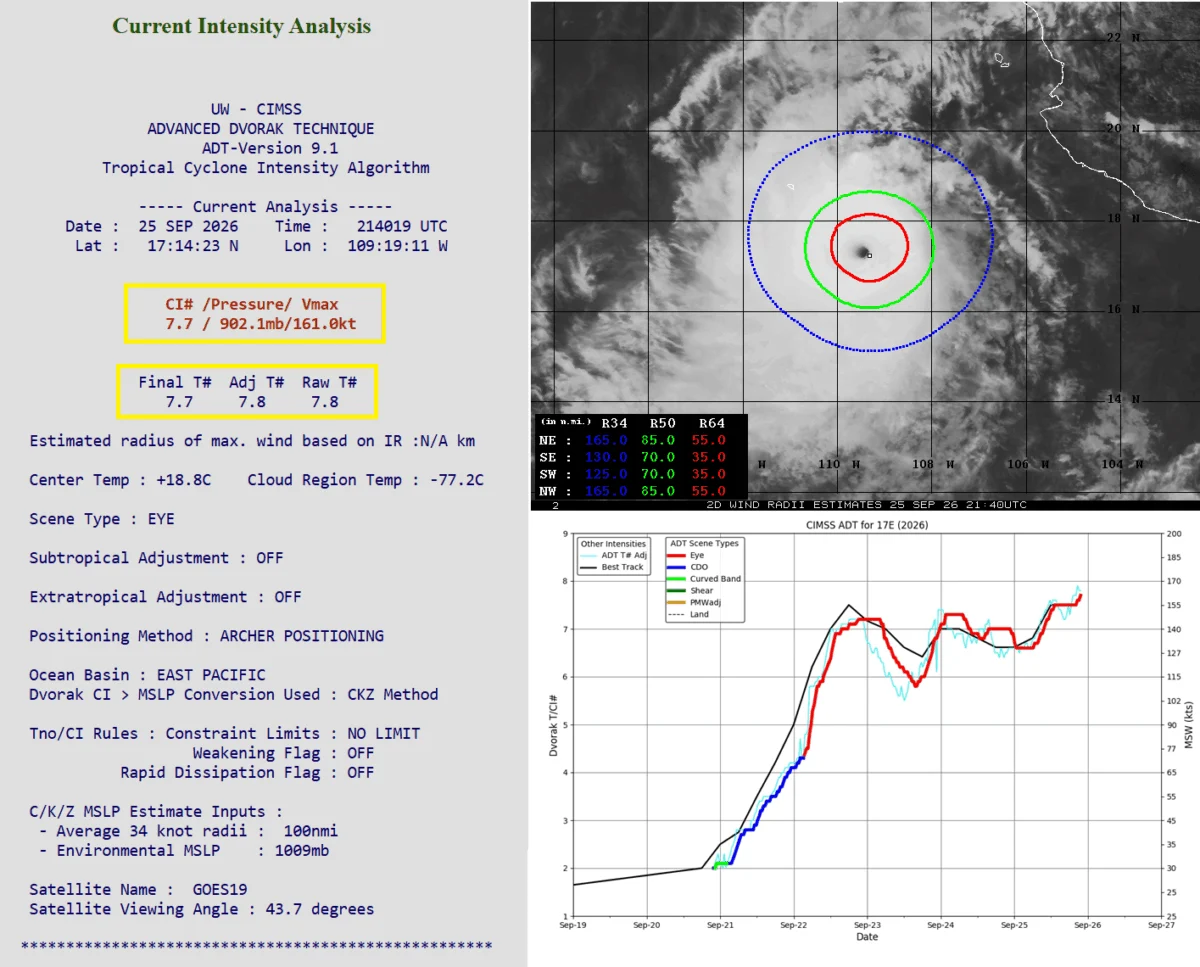Select the "UW - CIMSS" line
Image resolution: width=1200 pixels, height=967 pixels.
pos(256,109)
